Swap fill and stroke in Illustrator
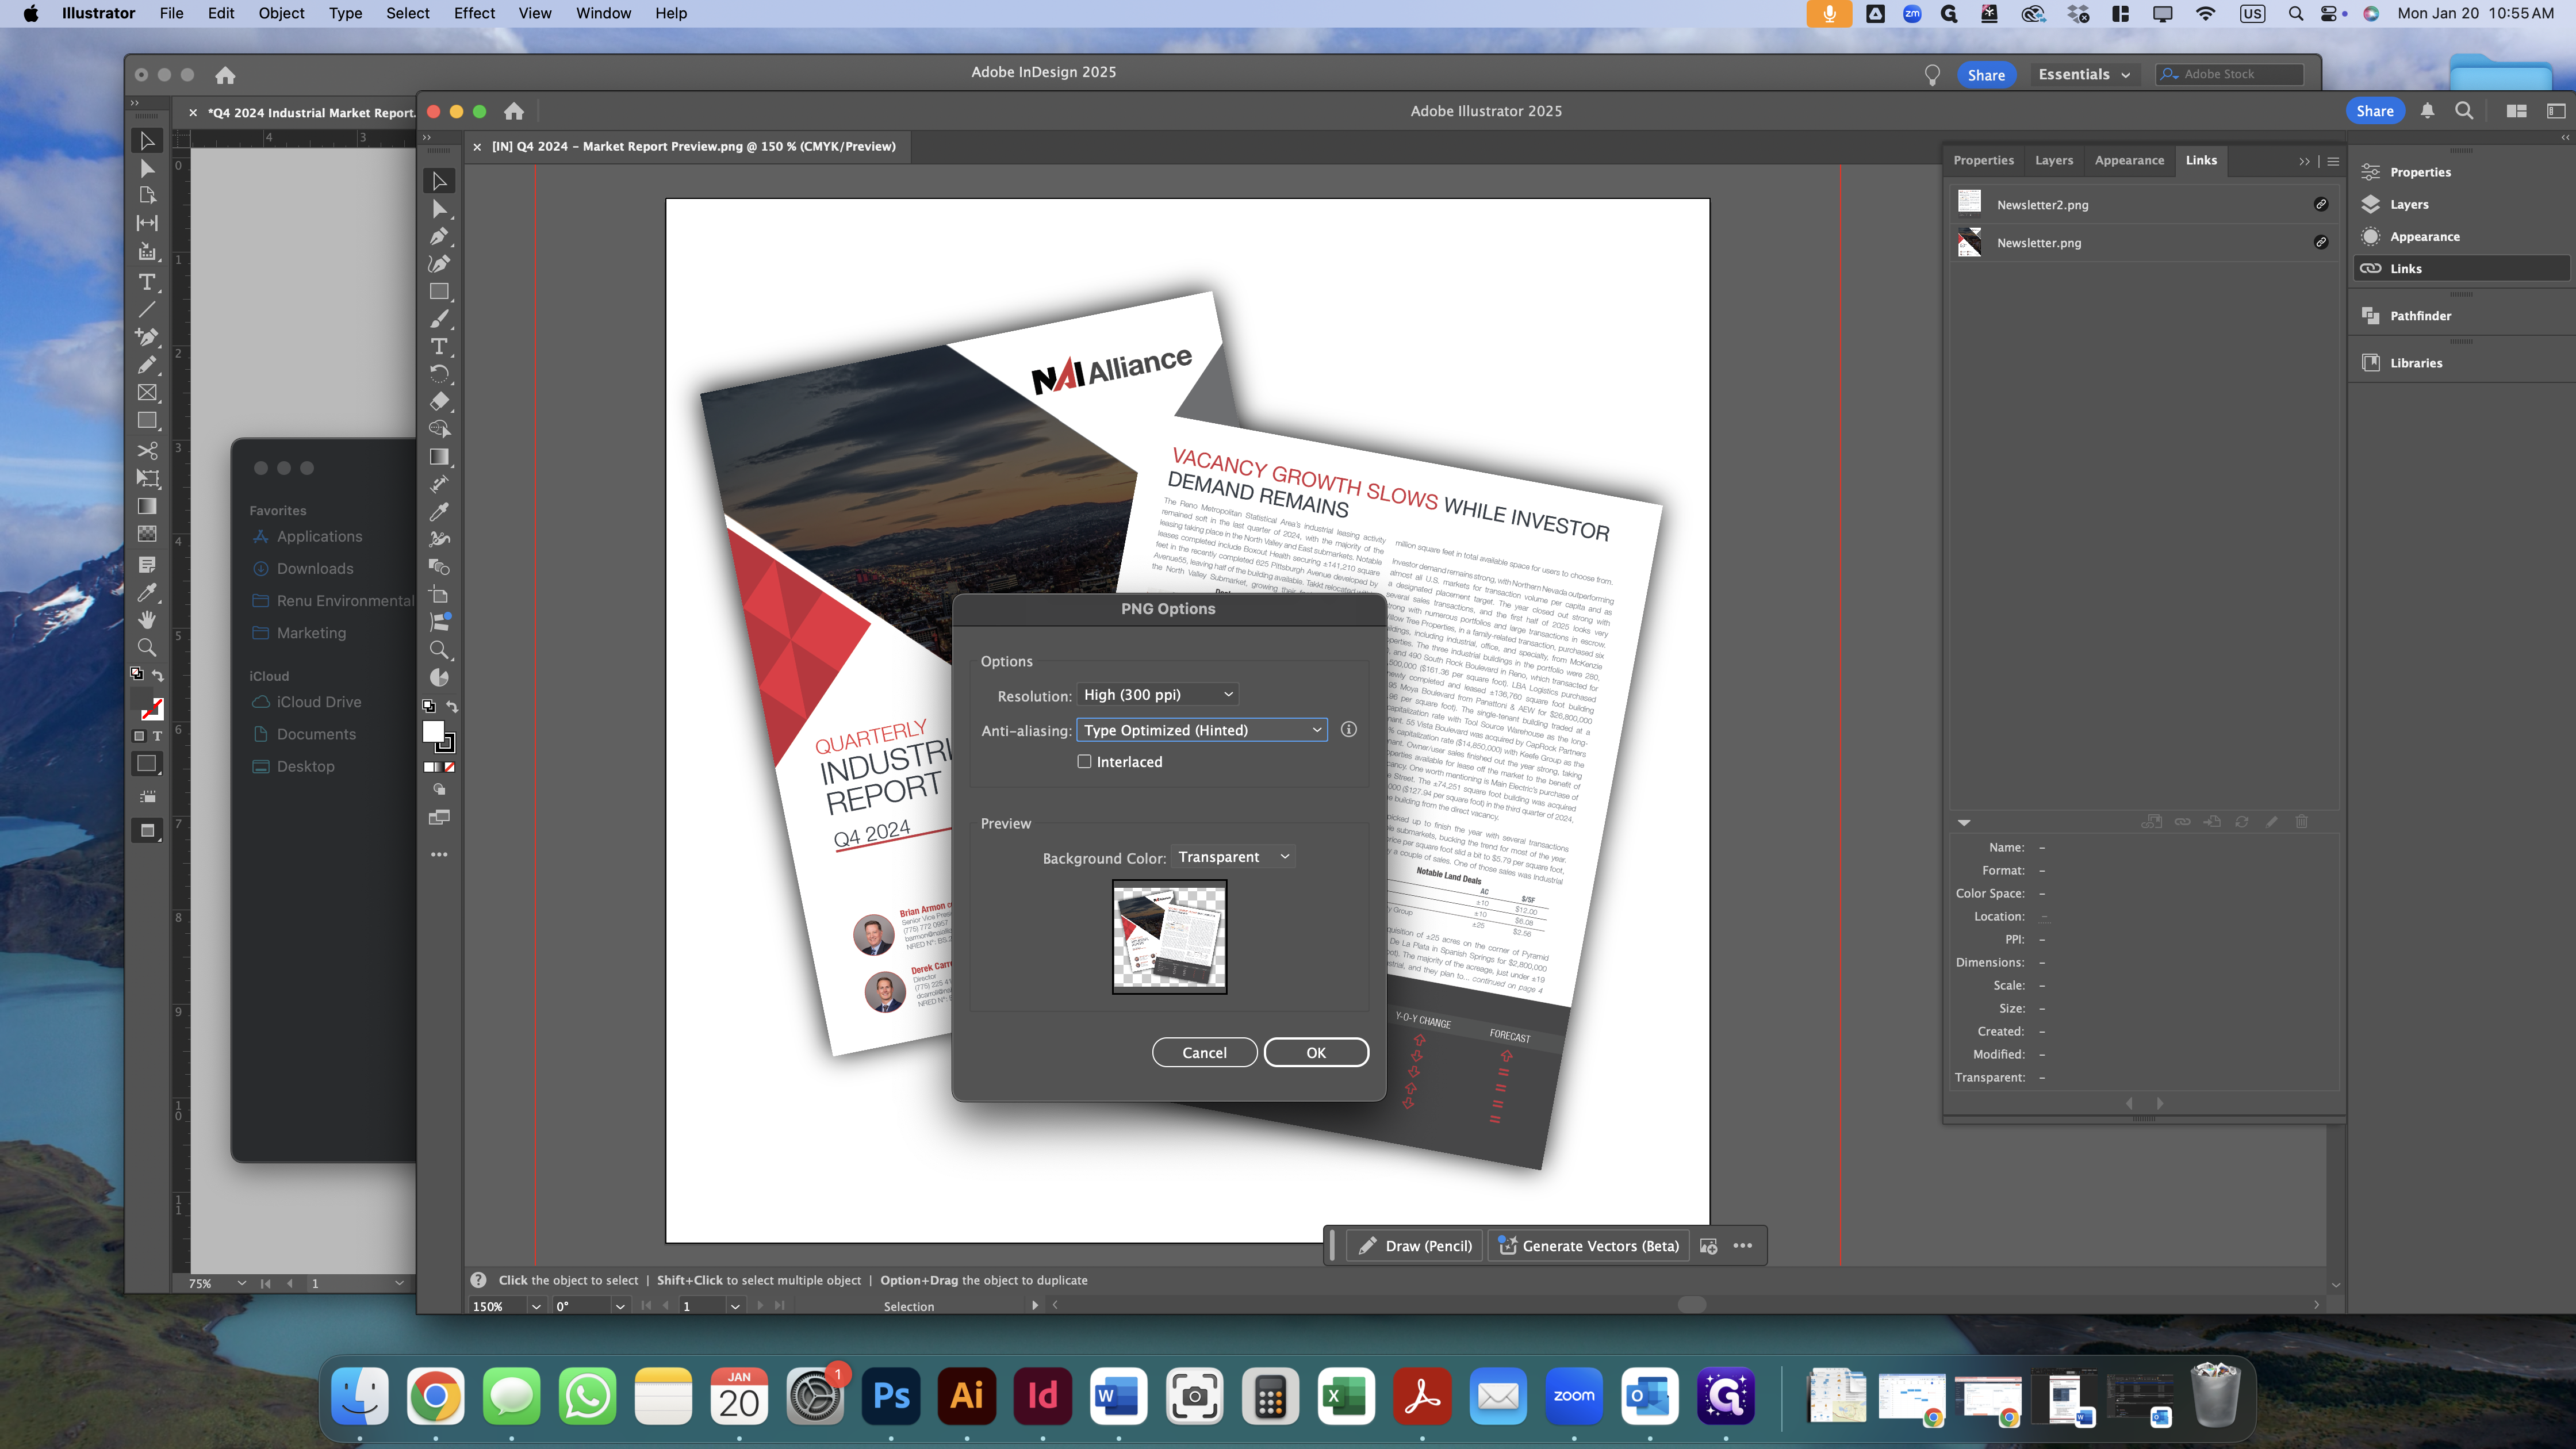Image resolution: width=2576 pixels, height=1449 pixels. coord(452,707)
